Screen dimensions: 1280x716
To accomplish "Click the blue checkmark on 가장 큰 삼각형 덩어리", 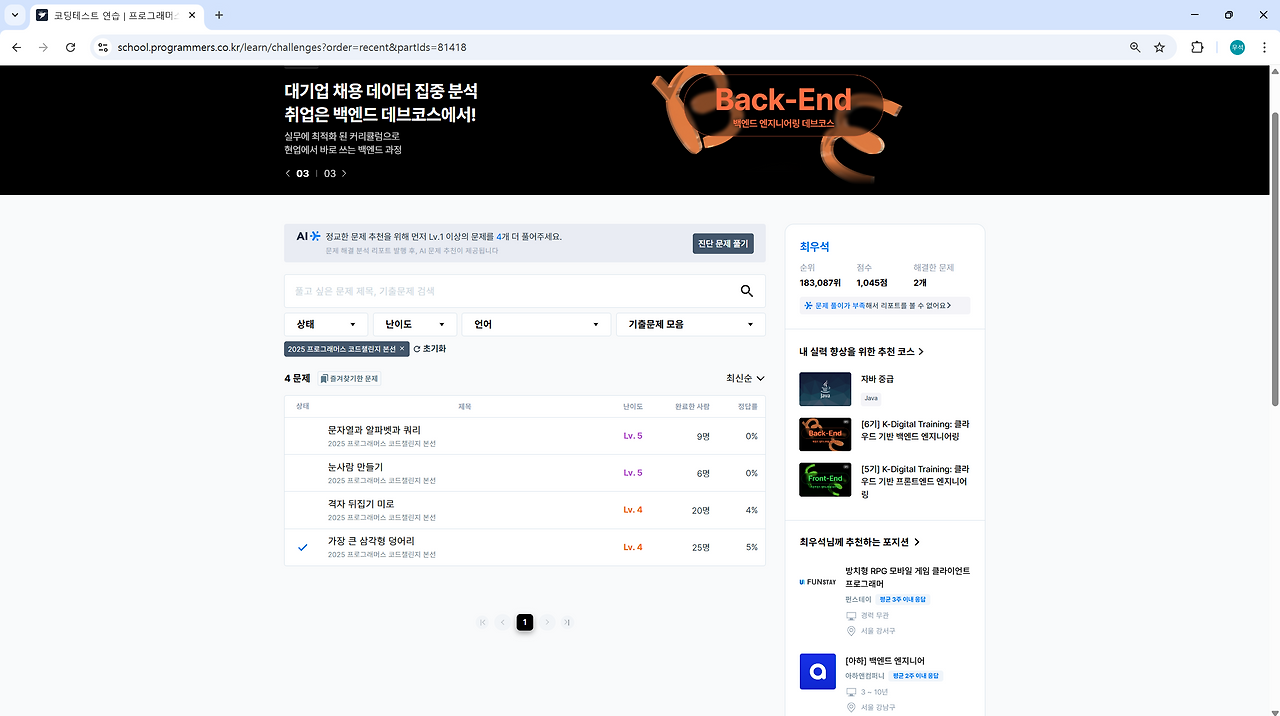I will click(x=303, y=547).
